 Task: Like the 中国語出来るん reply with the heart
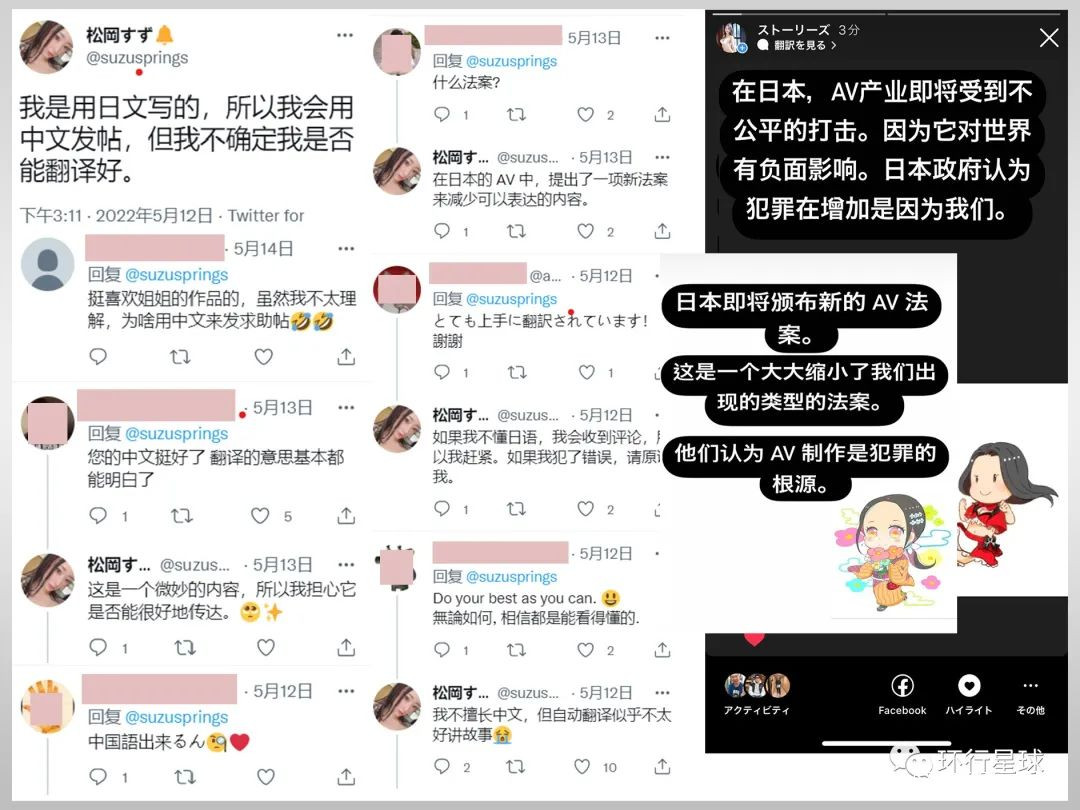[x=266, y=777]
